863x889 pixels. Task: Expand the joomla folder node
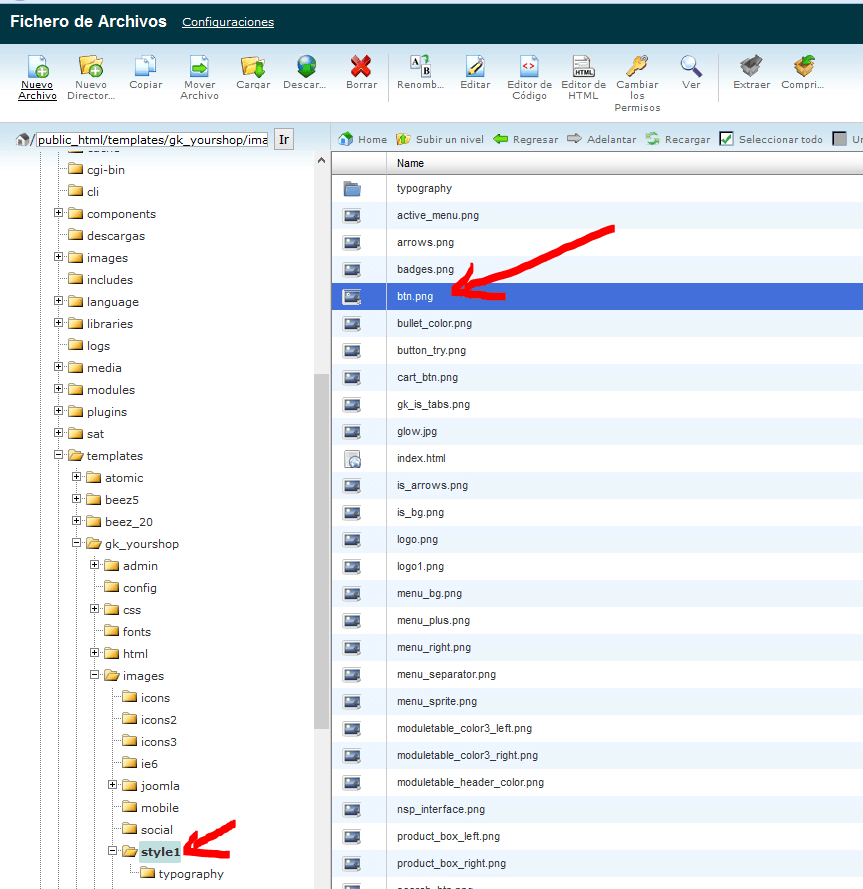coord(112,785)
